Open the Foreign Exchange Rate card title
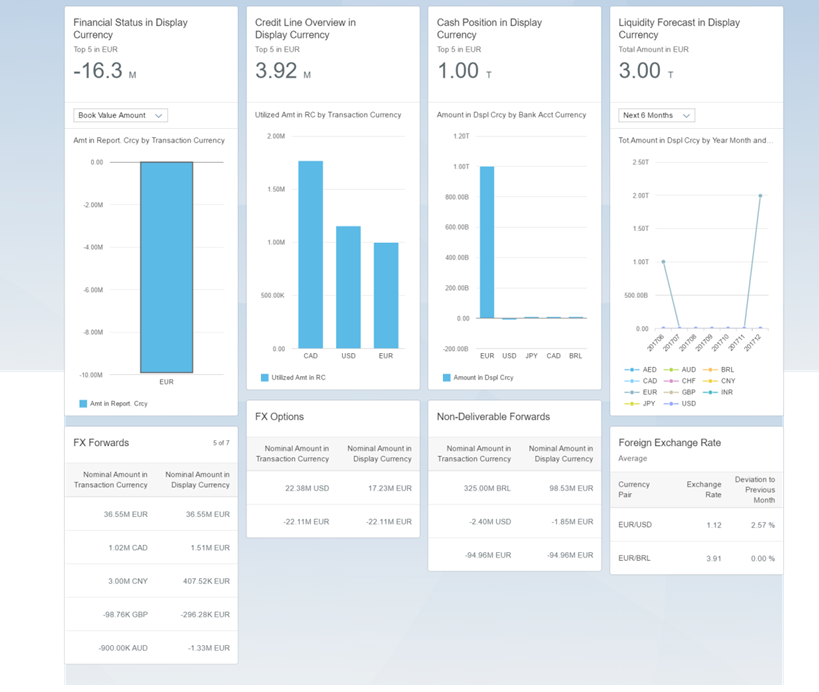819x692 pixels. pos(669,442)
